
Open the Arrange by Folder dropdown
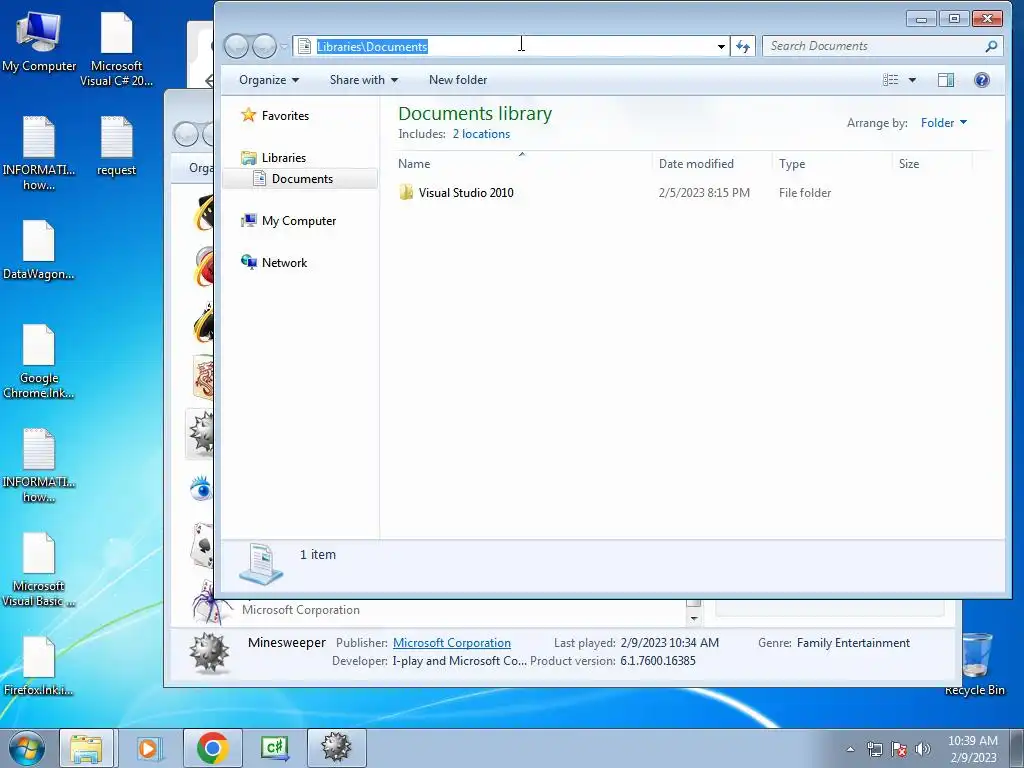click(943, 123)
